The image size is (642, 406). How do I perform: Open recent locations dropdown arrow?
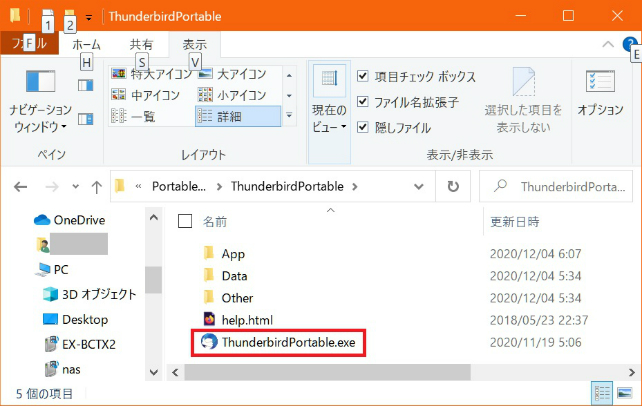pos(75,187)
